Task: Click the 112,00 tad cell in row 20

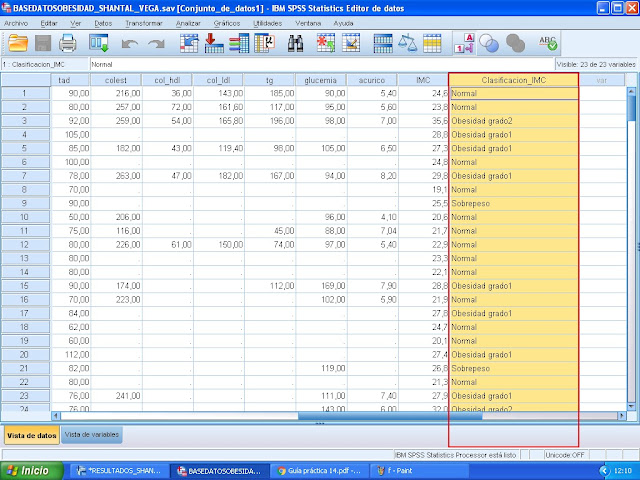Action: tap(71, 354)
